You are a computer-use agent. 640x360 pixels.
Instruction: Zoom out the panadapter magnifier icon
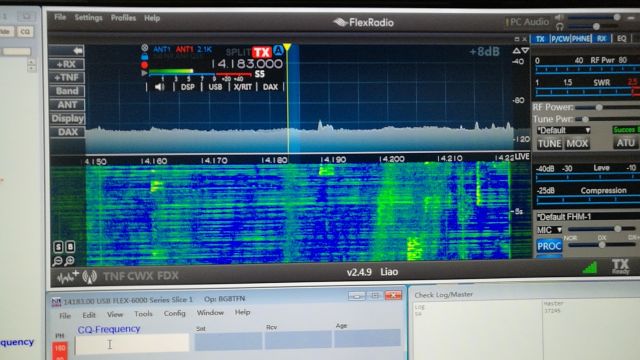(x=58, y=261)
